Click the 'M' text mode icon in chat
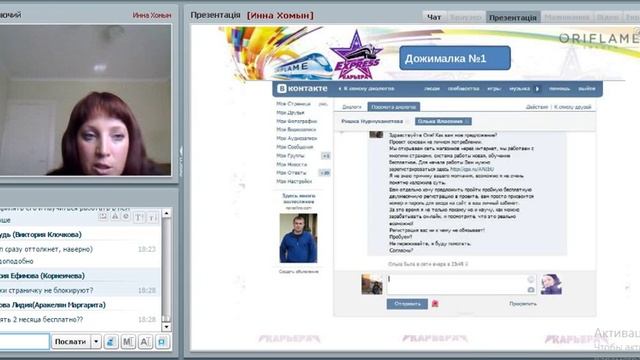 point(128,342)
